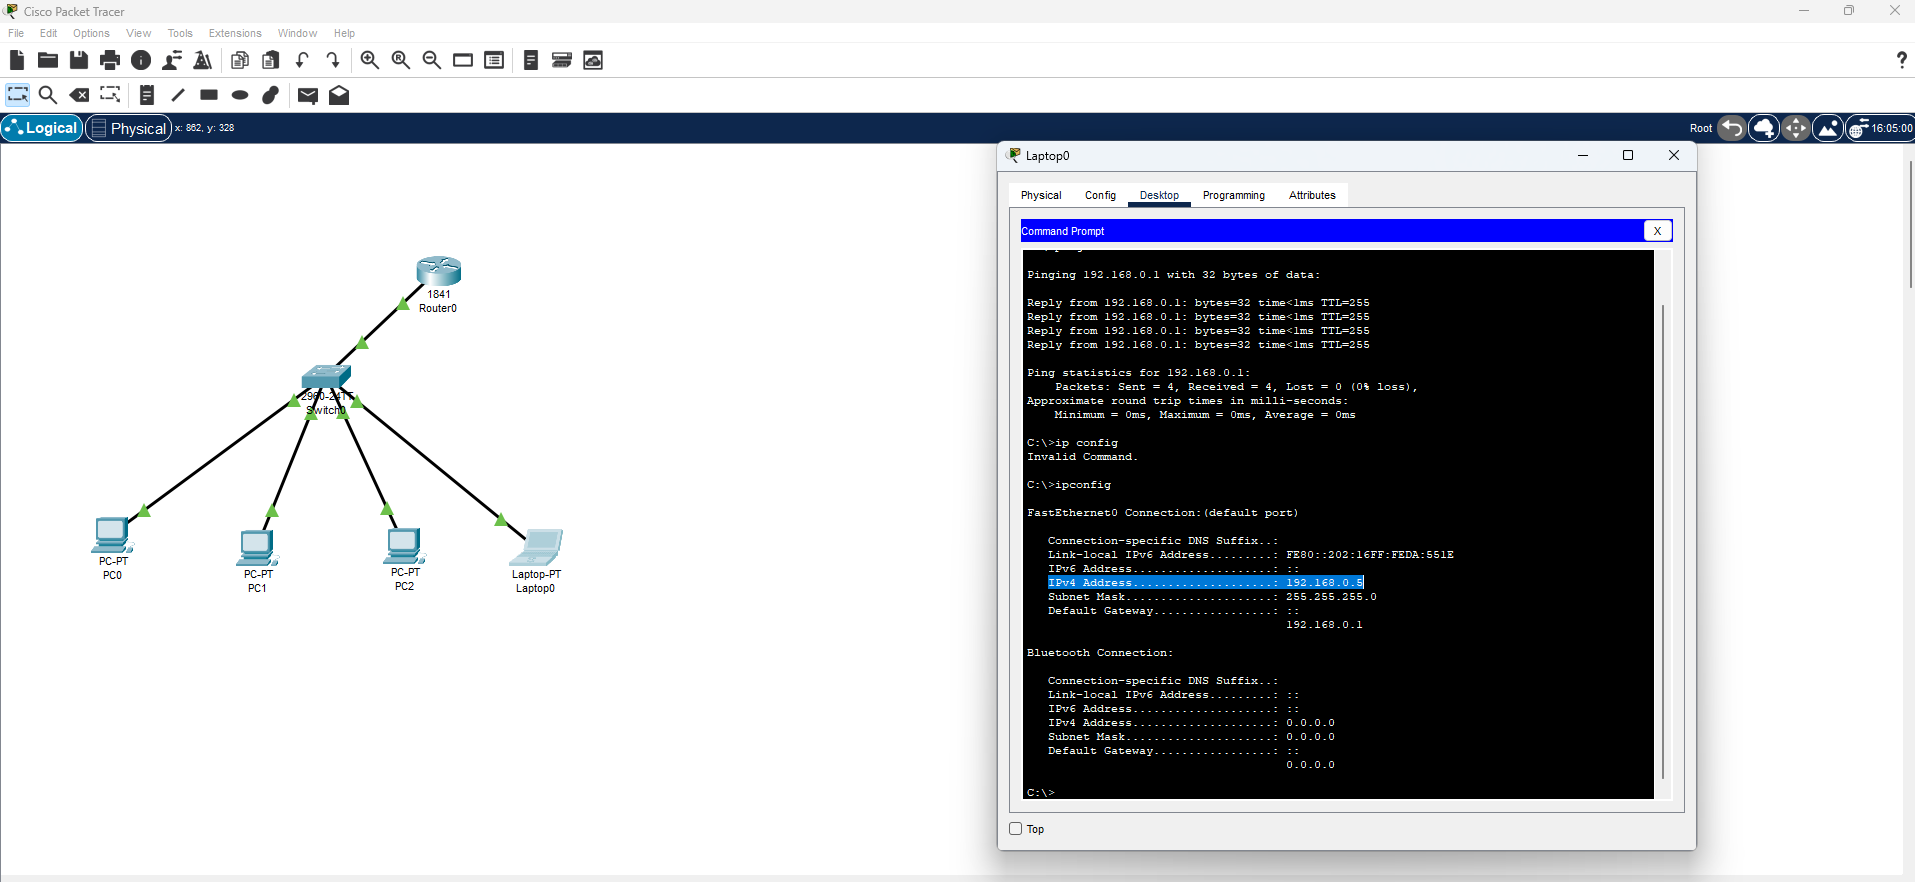Select Laptop0 device in the topology

537,548
